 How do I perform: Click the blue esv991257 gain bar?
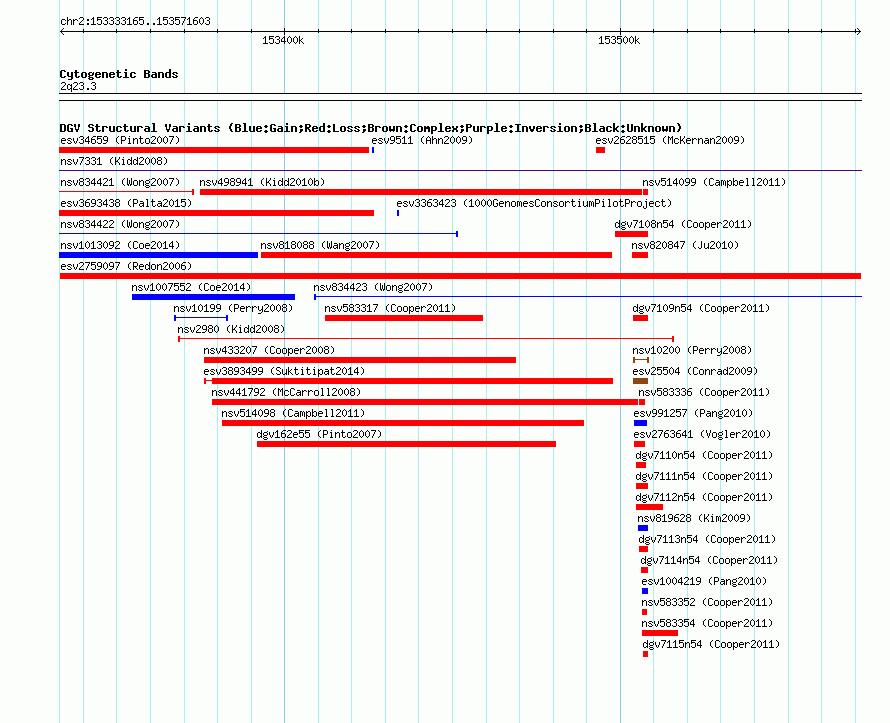(x=640, y=423)
